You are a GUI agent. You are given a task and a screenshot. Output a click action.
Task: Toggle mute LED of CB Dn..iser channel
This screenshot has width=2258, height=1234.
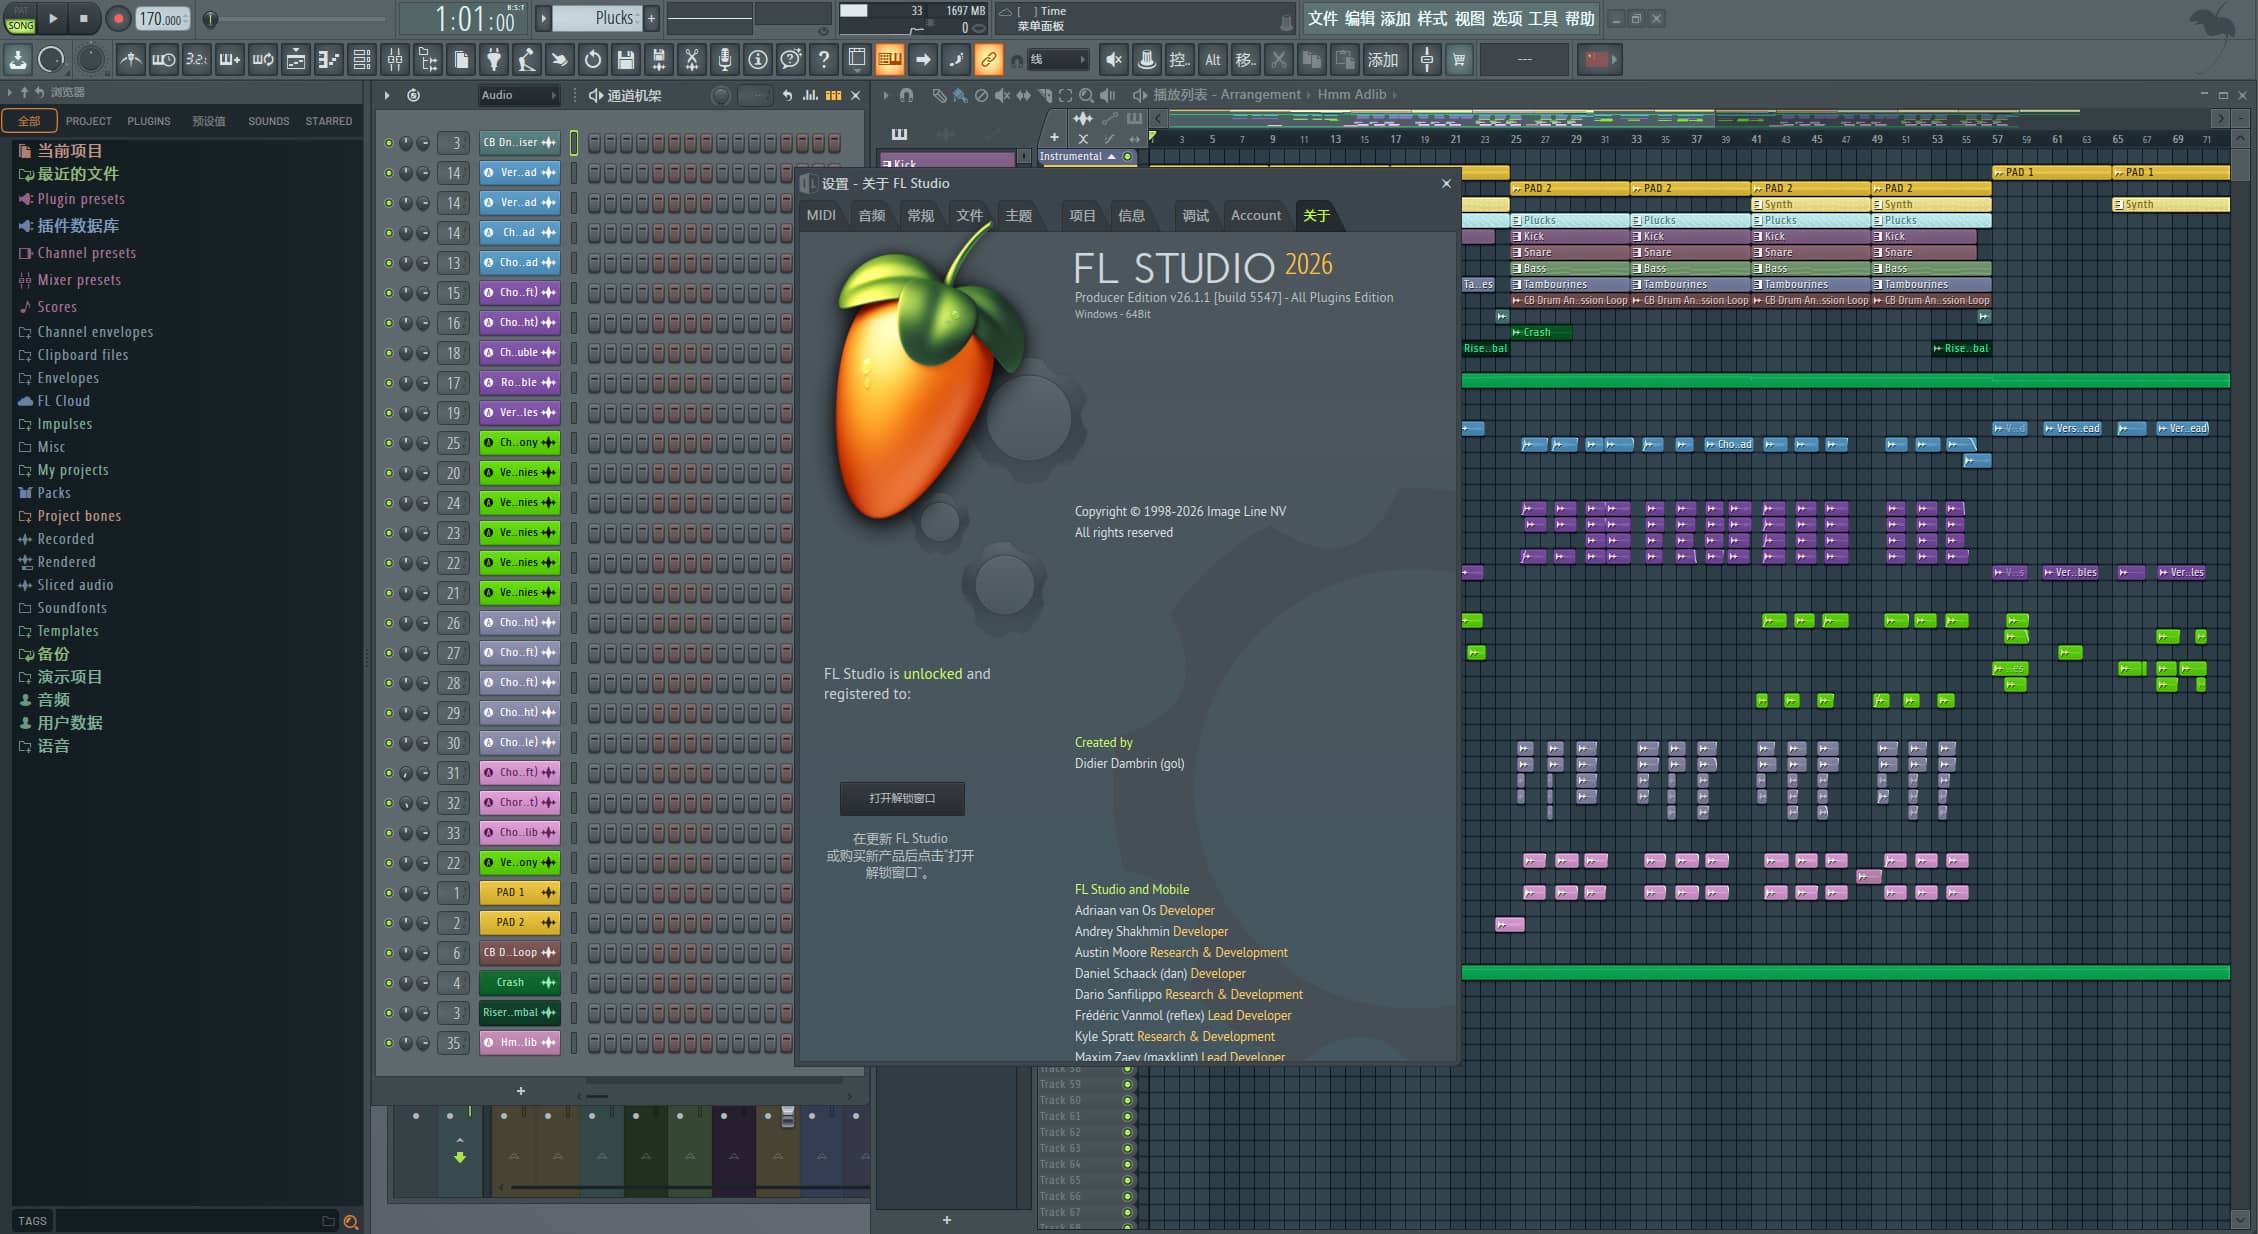[389, 143]
